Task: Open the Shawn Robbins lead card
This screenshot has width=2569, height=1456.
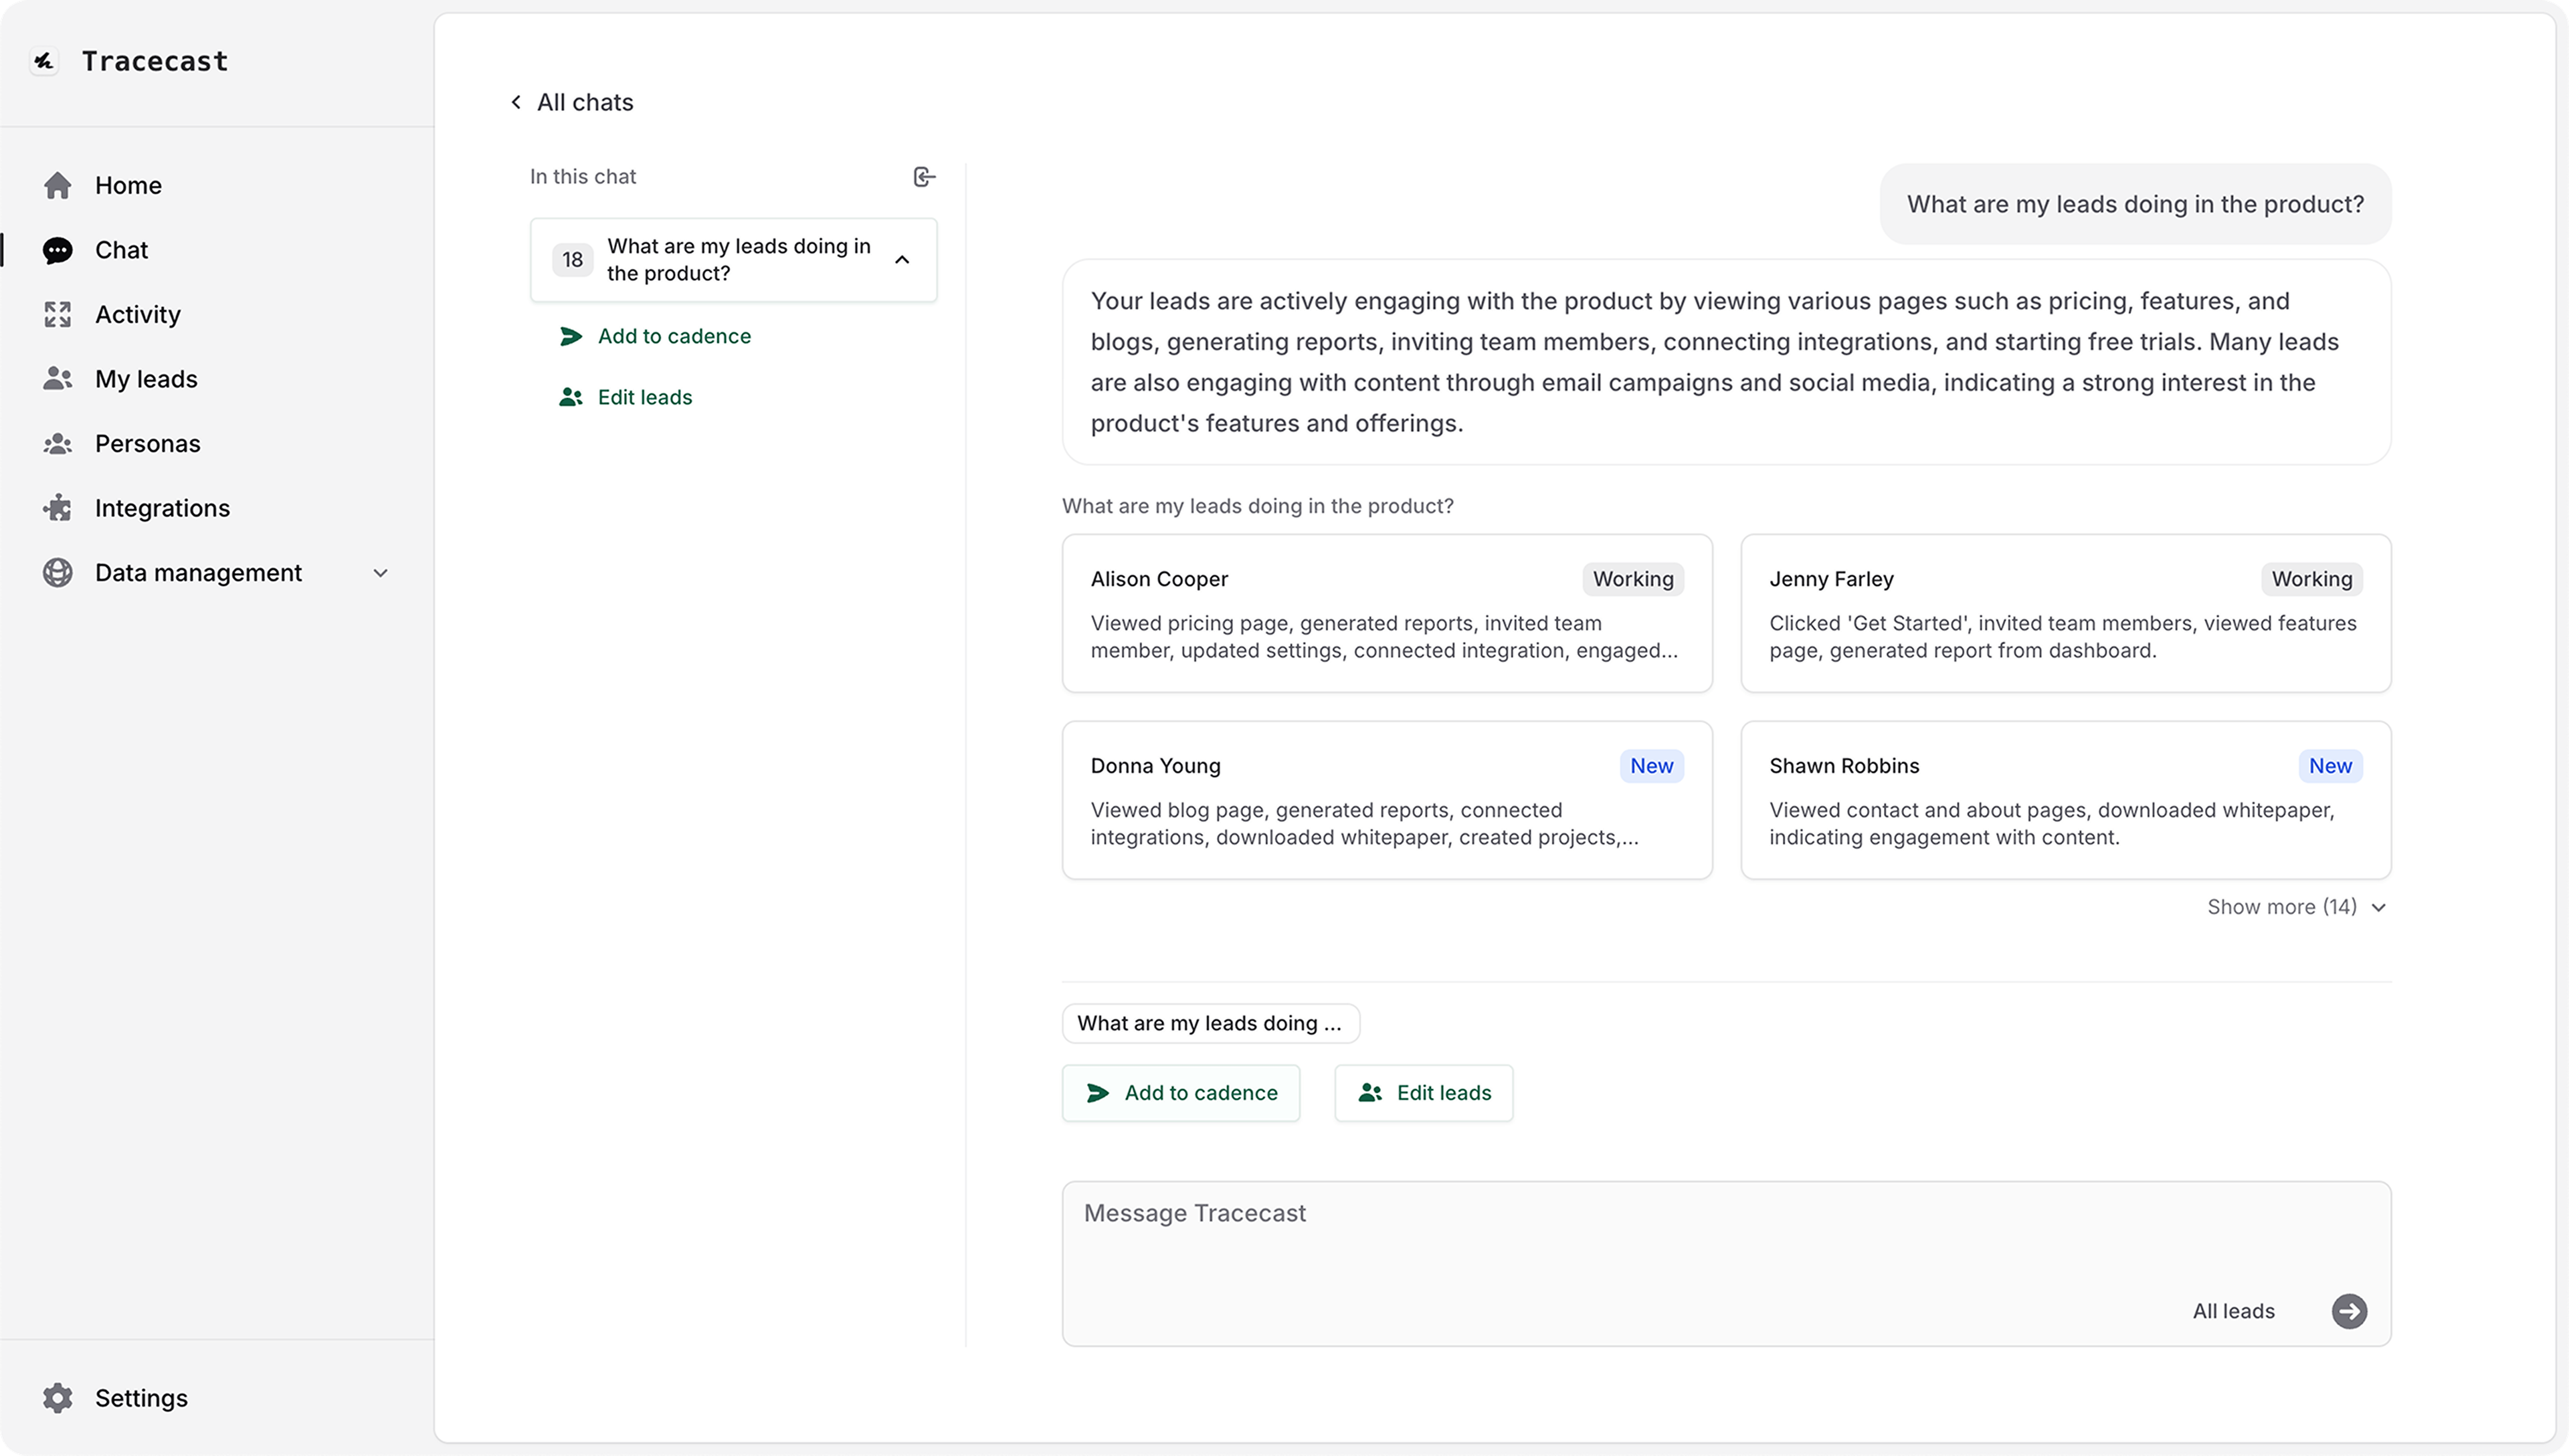Action: tap(2065, 800)
